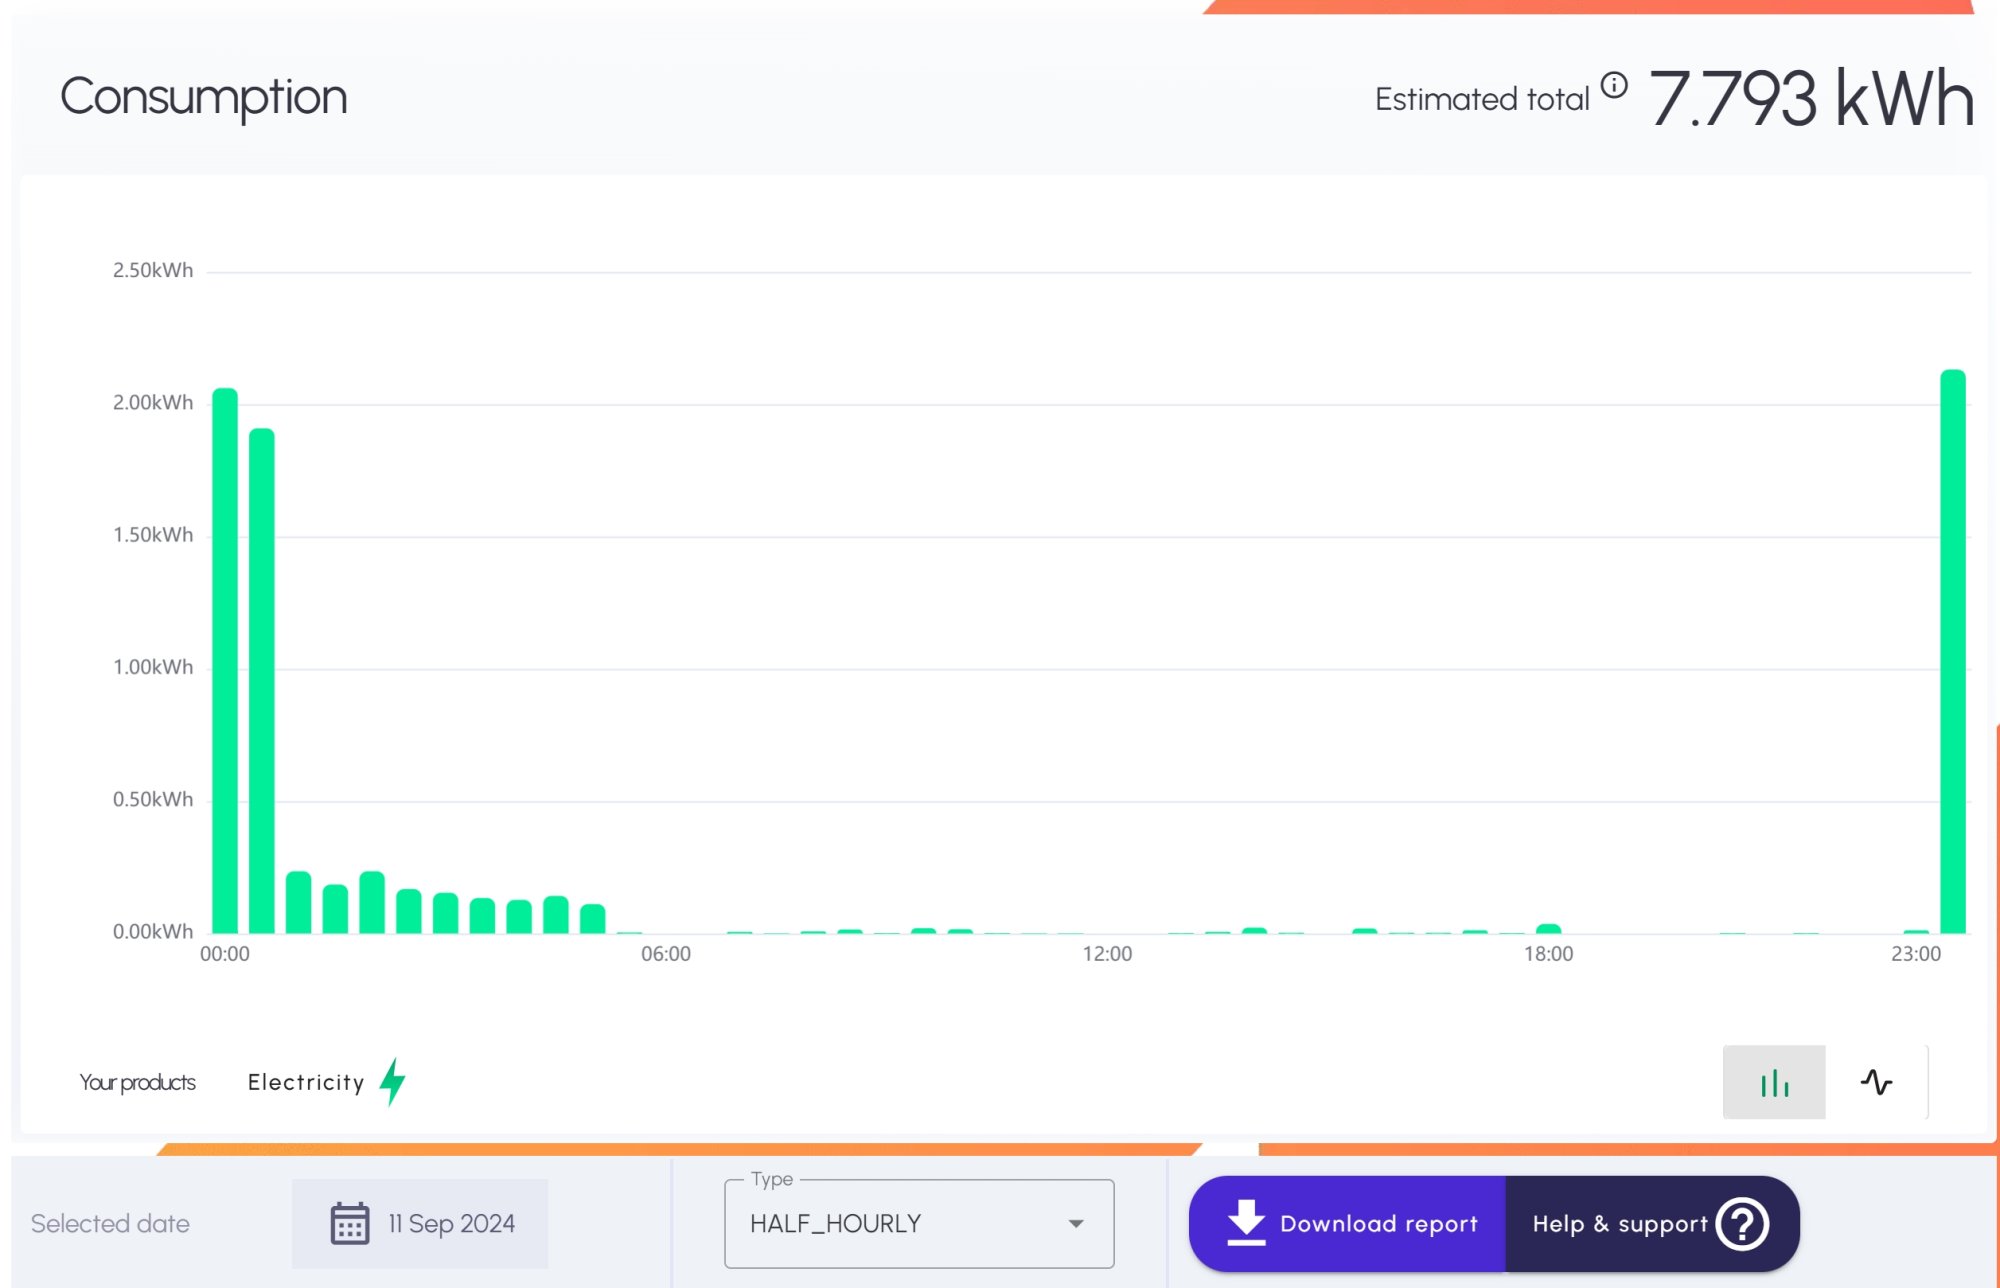Click the 06:00 axis label
This screenshot has height=1288, width=2000.
click(x=666, y=954)
